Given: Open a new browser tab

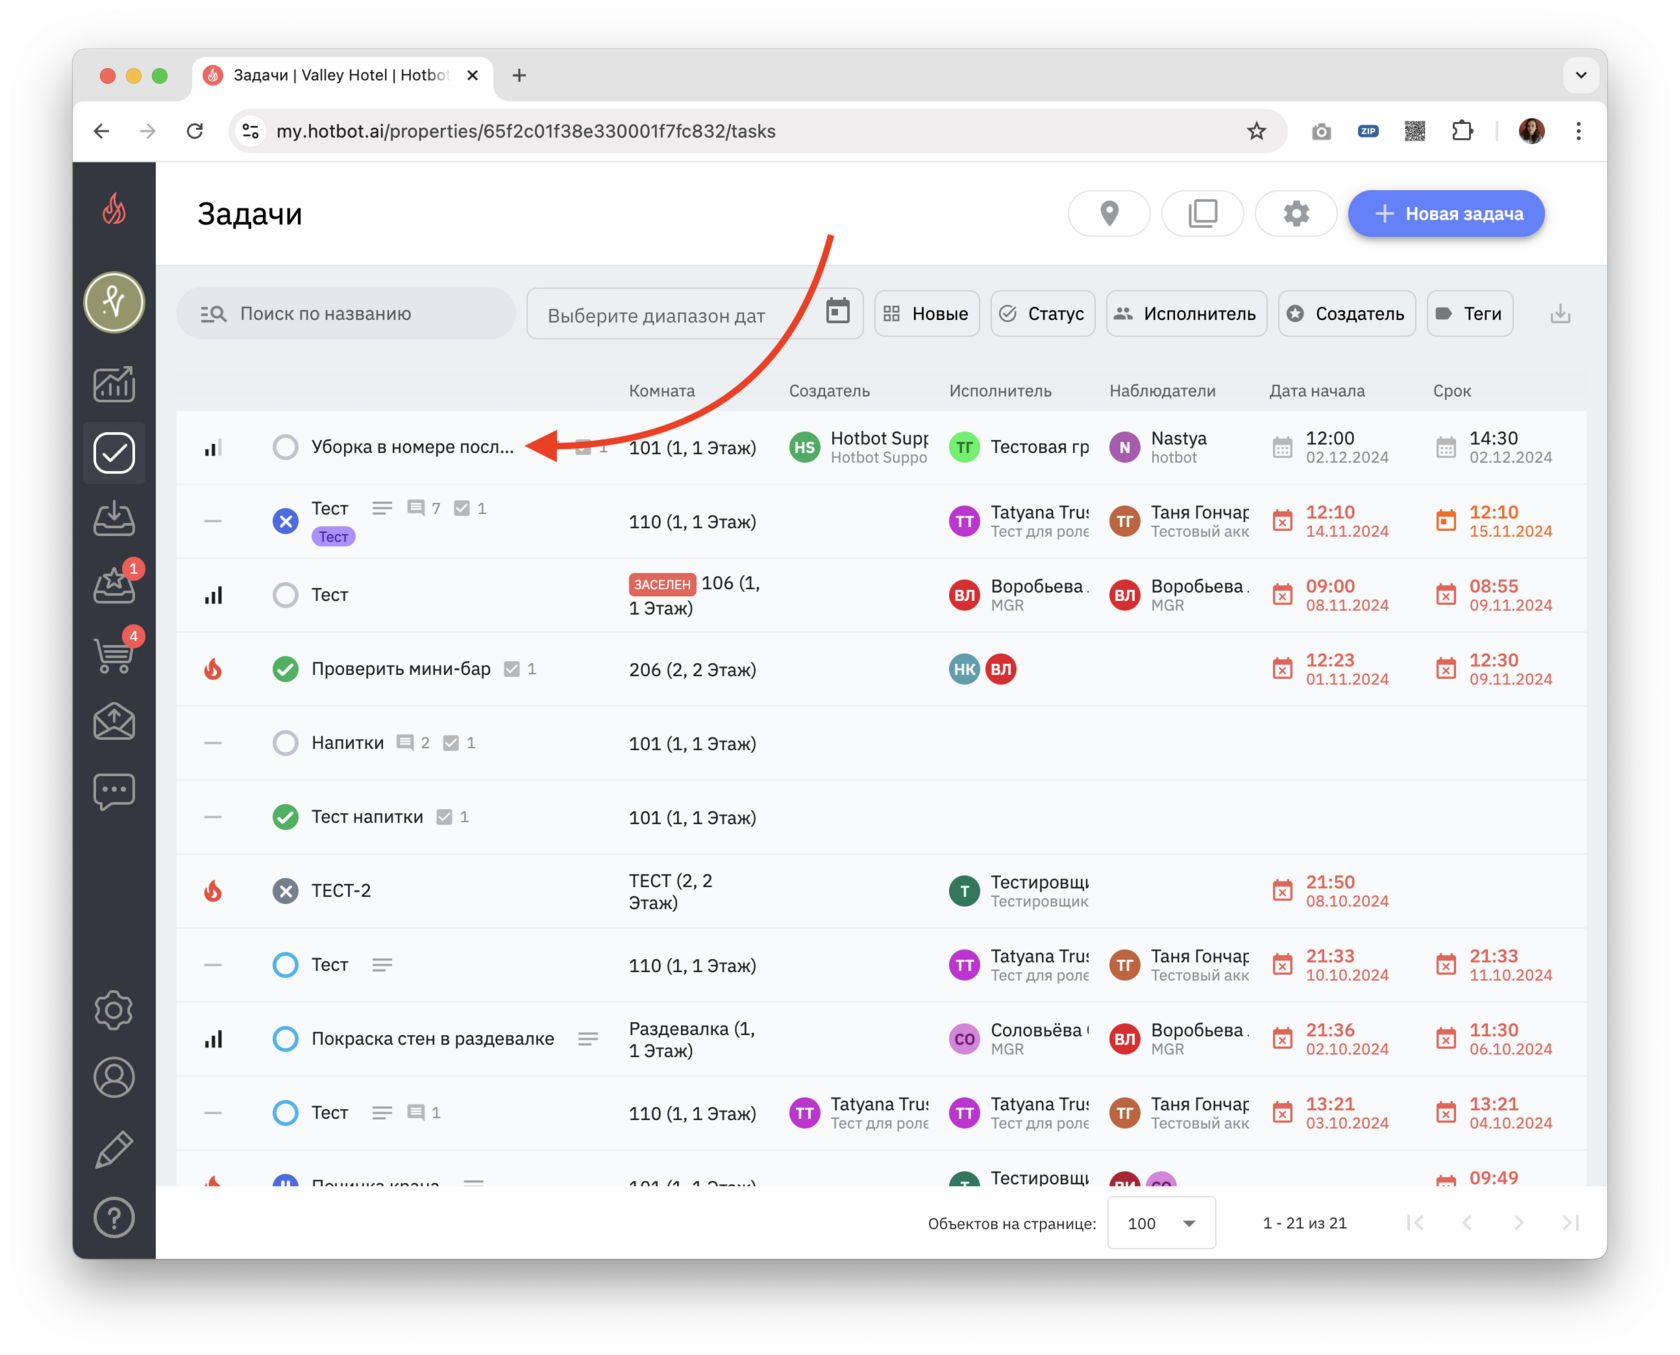Looking at the screenshot, I should pyautogui.click(x=519, y=75).
